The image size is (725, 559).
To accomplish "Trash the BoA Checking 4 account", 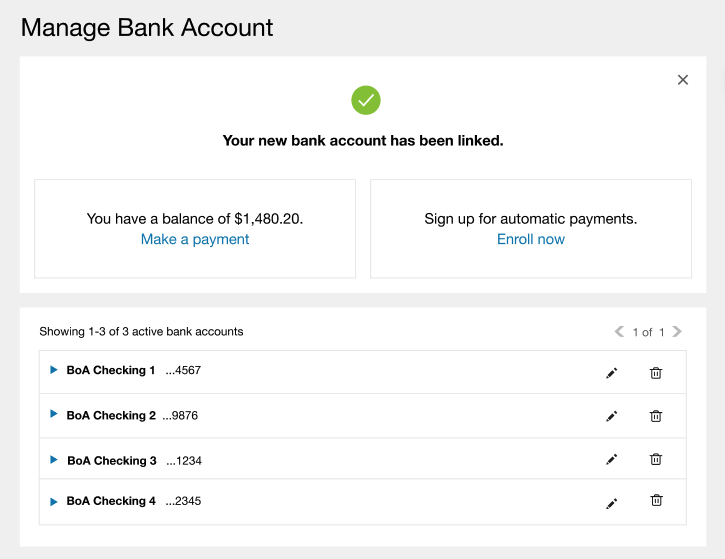I will click(x=656, y=500).
